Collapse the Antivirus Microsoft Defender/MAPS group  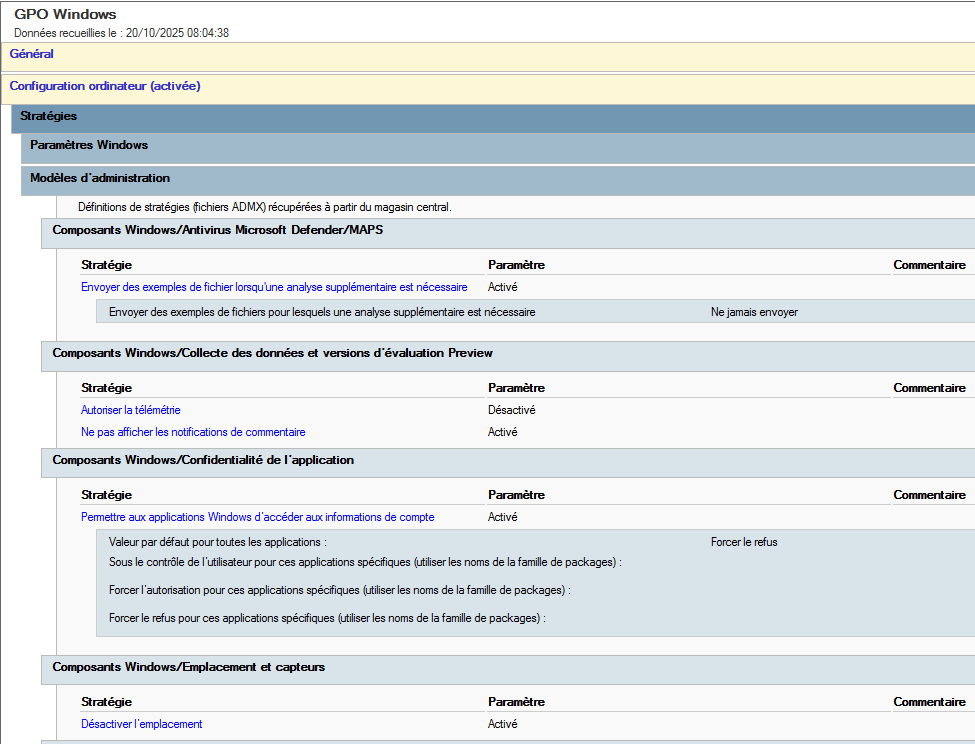(x=217, y=230)
